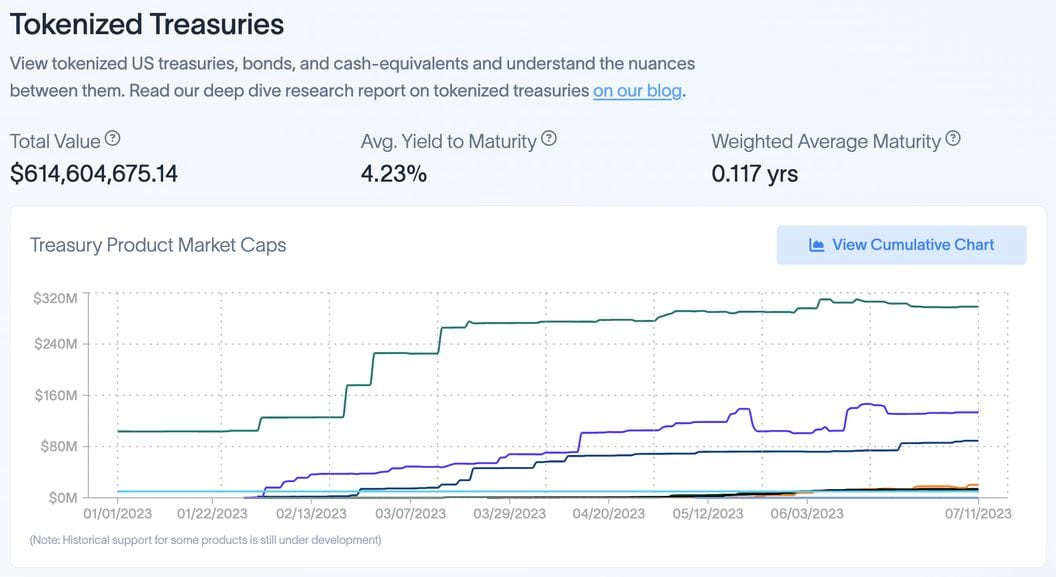Screen dimensions: 1056x577
Task: Click the 07/11/2023 date label
Action: click(977, 514)
